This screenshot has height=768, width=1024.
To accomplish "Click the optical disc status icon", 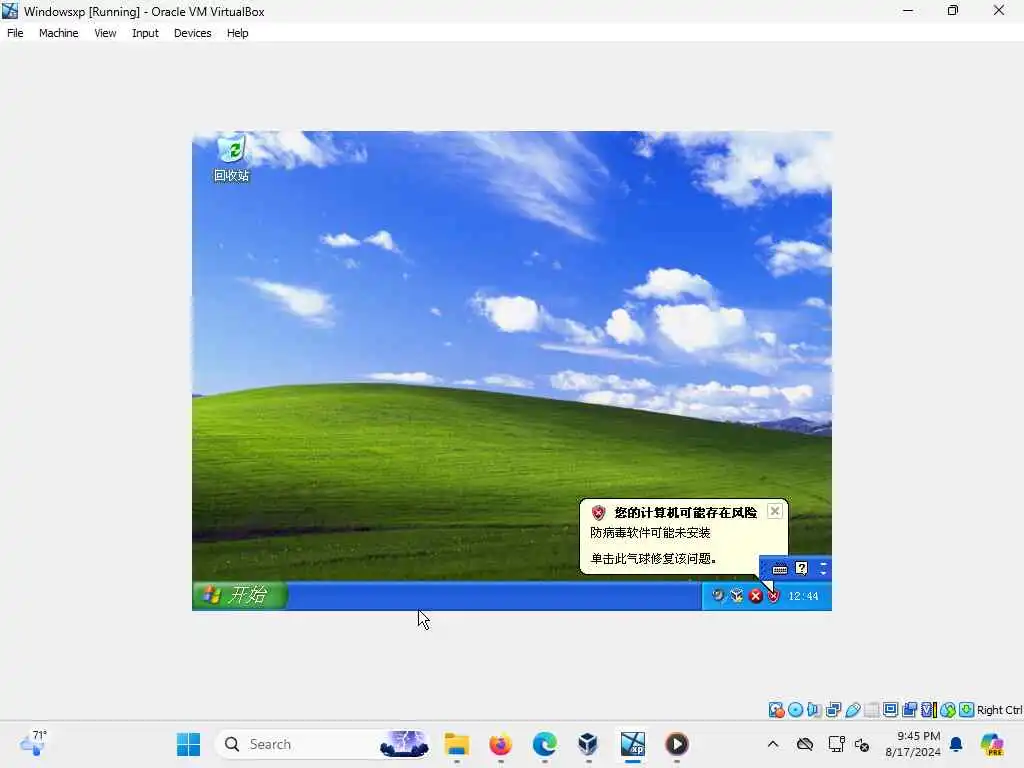I will pos(795,710).
